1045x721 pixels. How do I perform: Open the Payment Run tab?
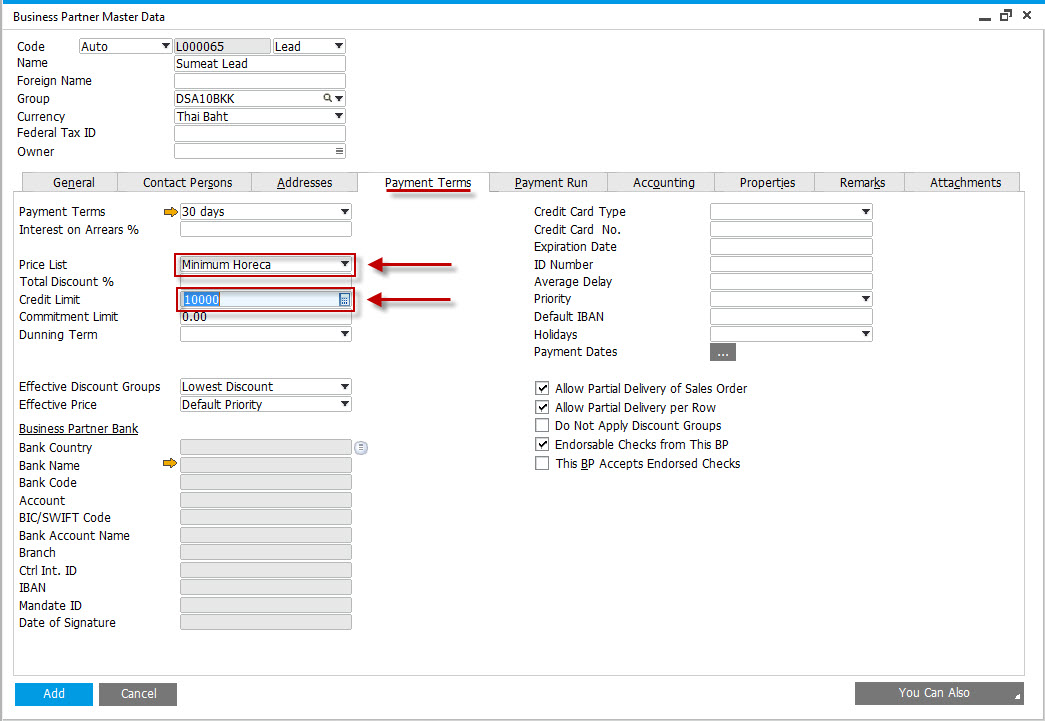click(550, 183)
